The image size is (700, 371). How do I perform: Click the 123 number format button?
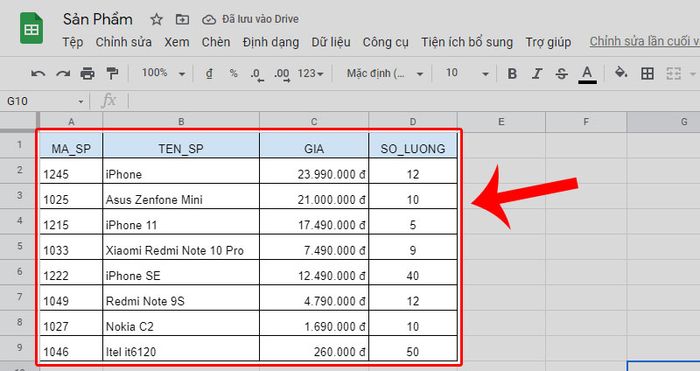pos(311,73)
